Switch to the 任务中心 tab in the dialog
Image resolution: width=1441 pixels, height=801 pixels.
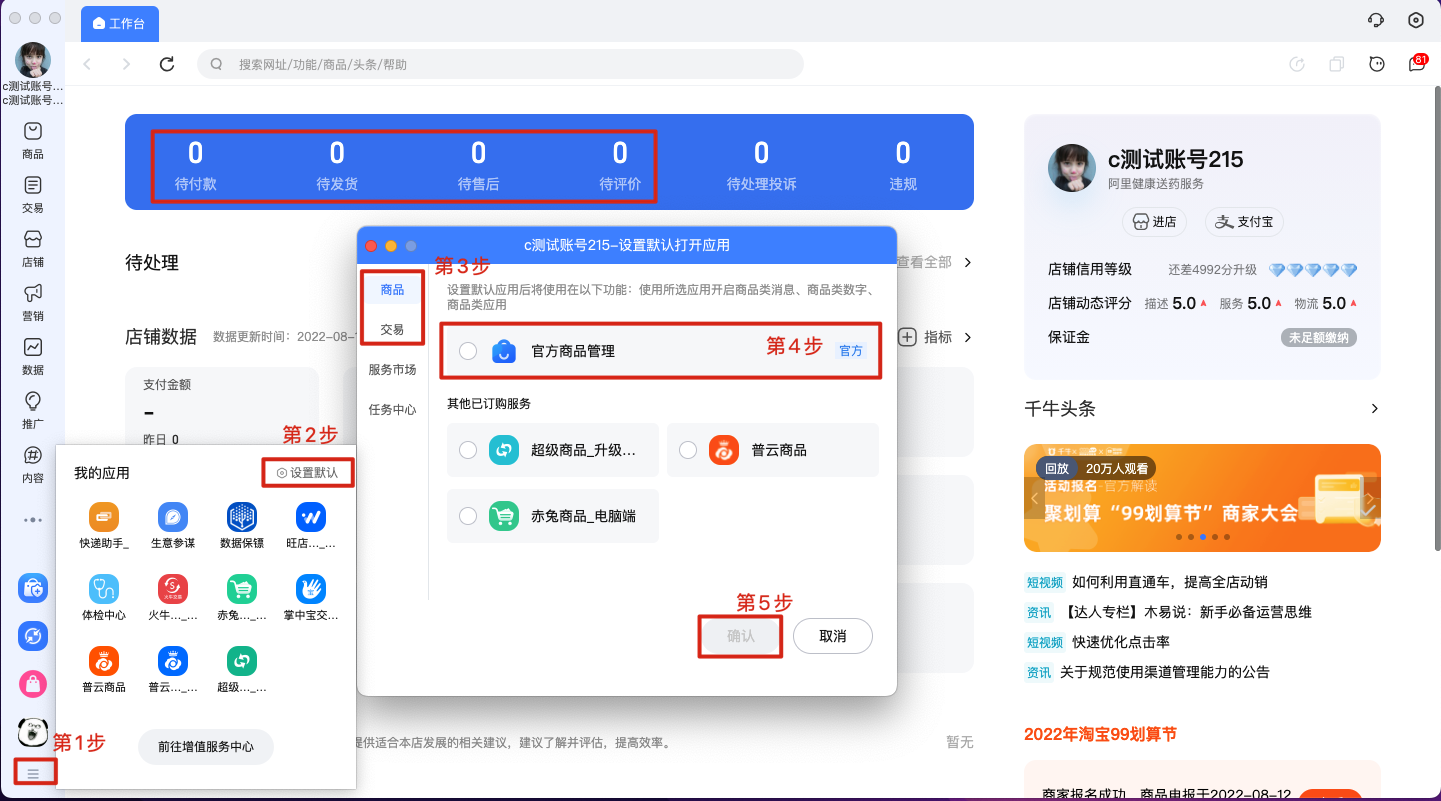tap(392, 409)
